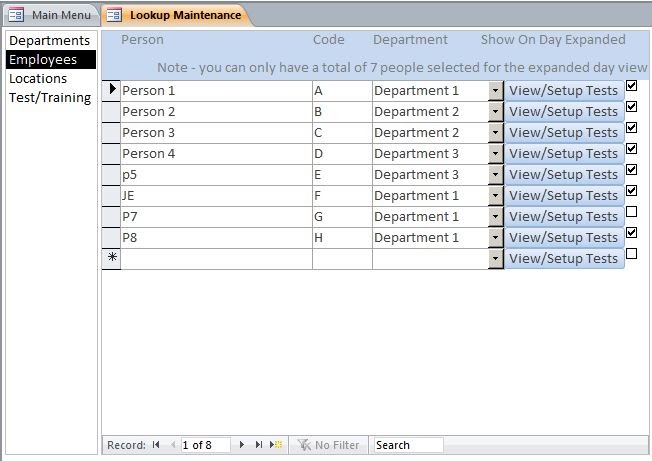Screen dimensions: 652x461
Task: Click the Search box in record bar
Action: click(x=408, y=445)
